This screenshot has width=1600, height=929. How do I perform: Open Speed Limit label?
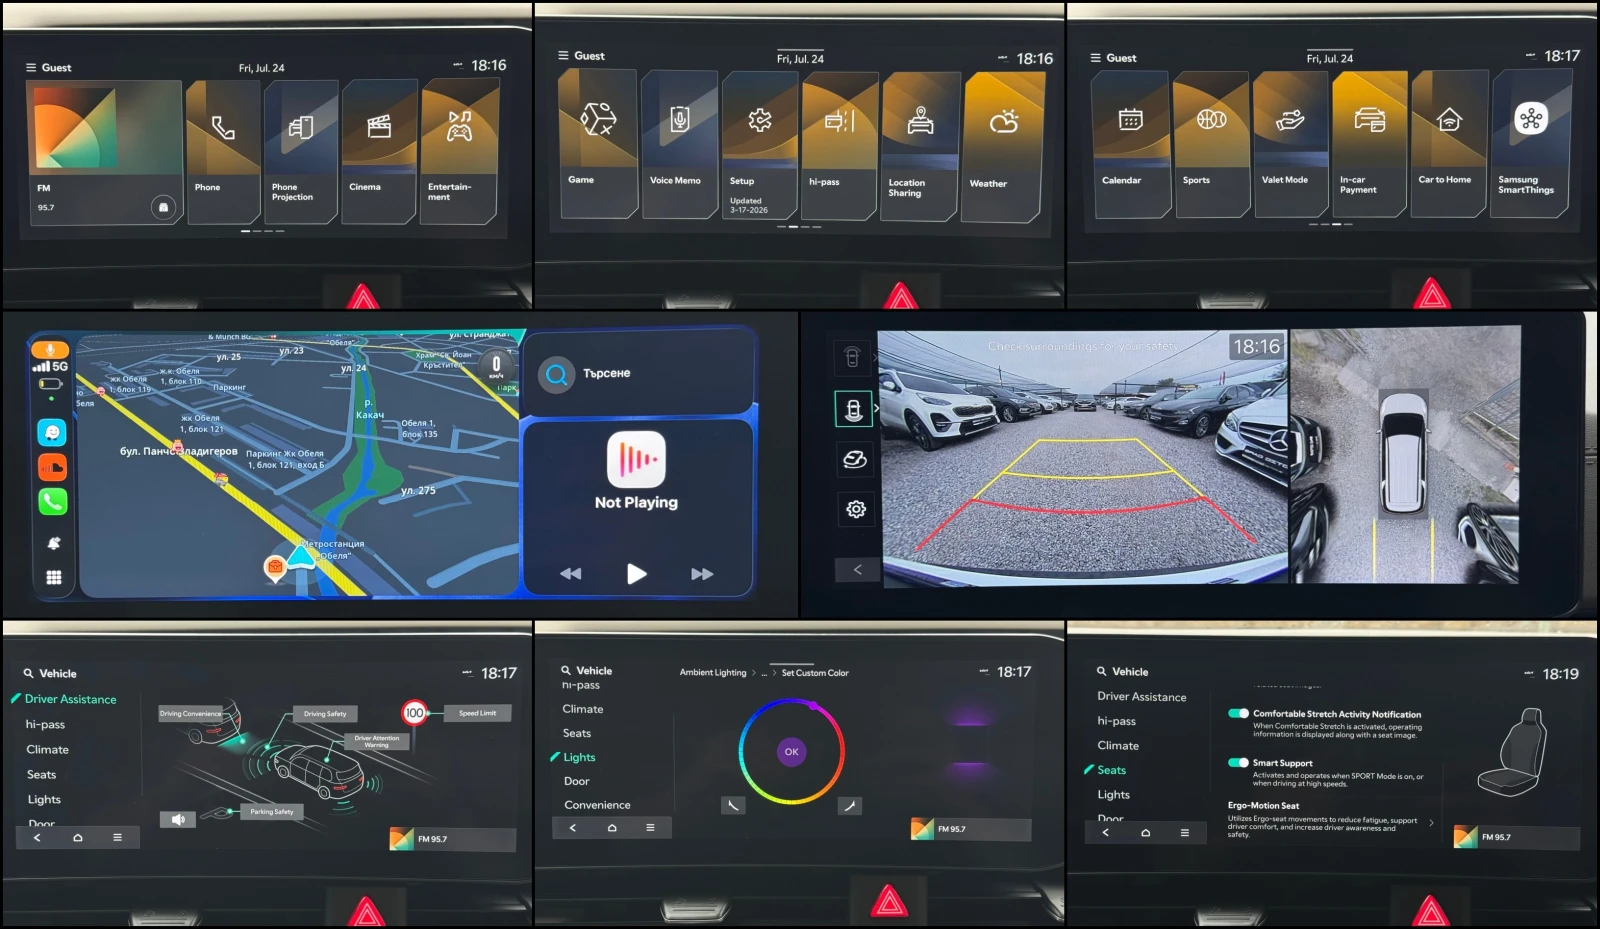[477, 713]
